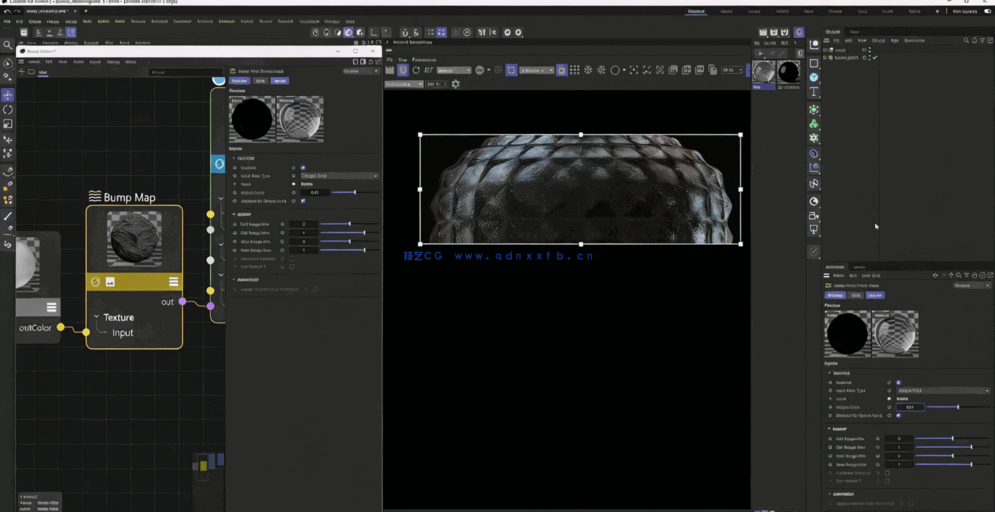Screen dimensions: 995x512
Task: Click the back arrow in Attributes manager
Action: [935, 275]
